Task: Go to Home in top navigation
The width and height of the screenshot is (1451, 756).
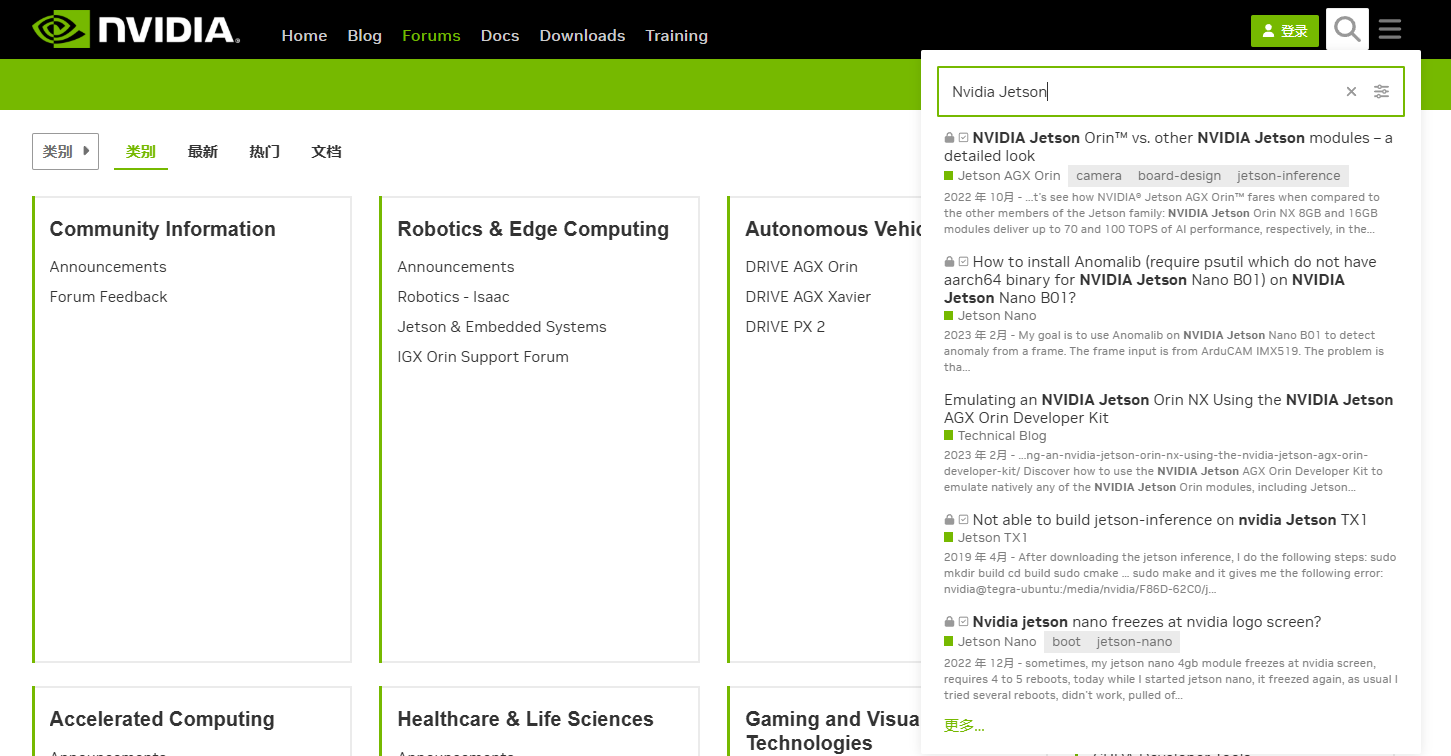Action: point(304,35)
